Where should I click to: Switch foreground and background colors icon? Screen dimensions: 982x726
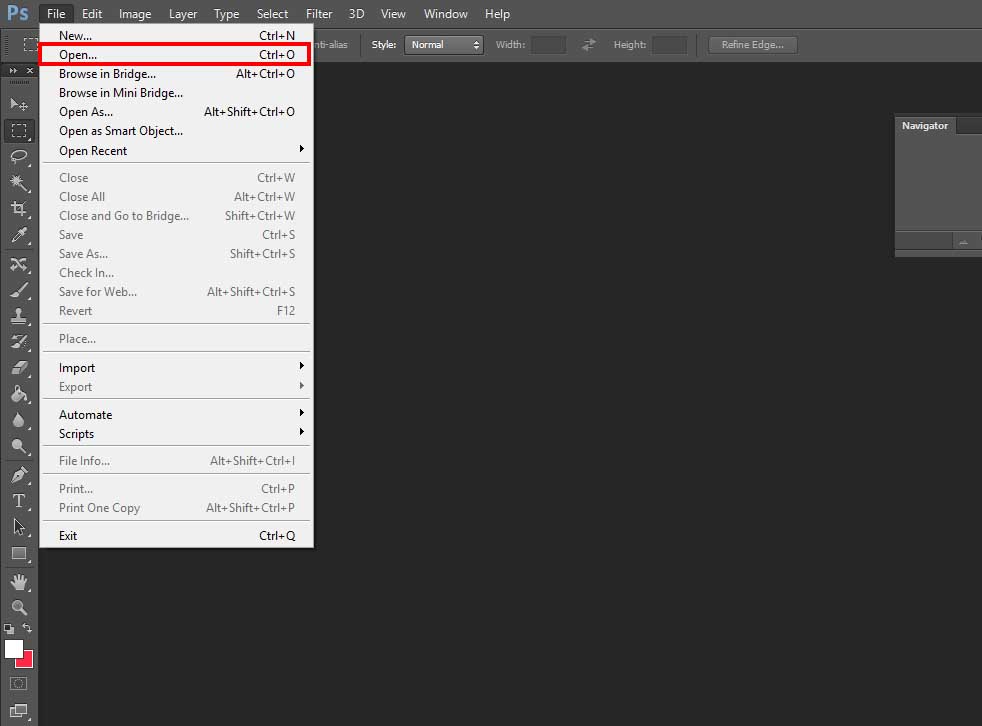click(27, 628)
